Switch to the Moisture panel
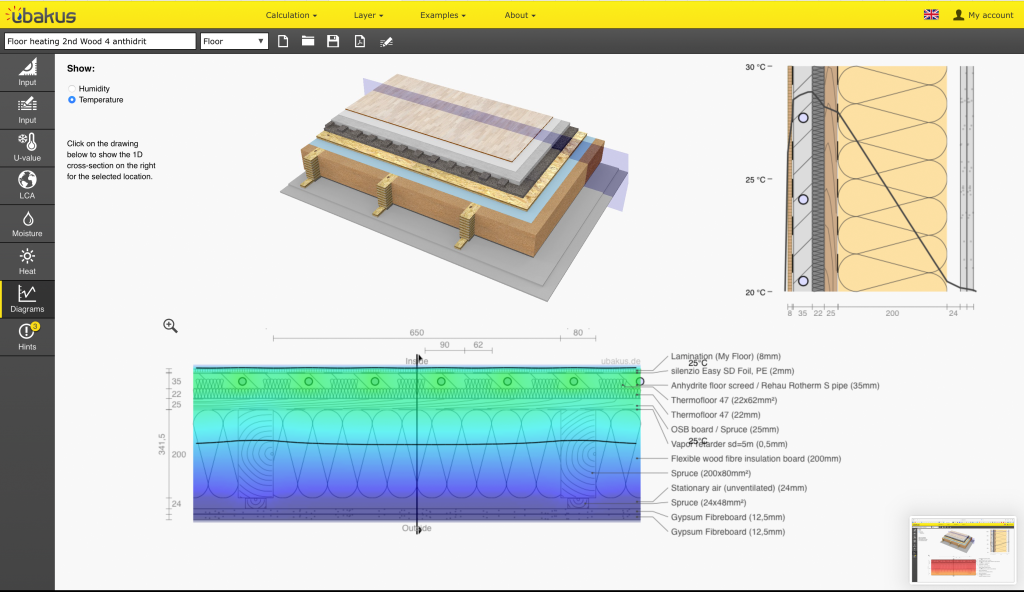This screenshot has width=1024, height=592. (x=27, y=223)
